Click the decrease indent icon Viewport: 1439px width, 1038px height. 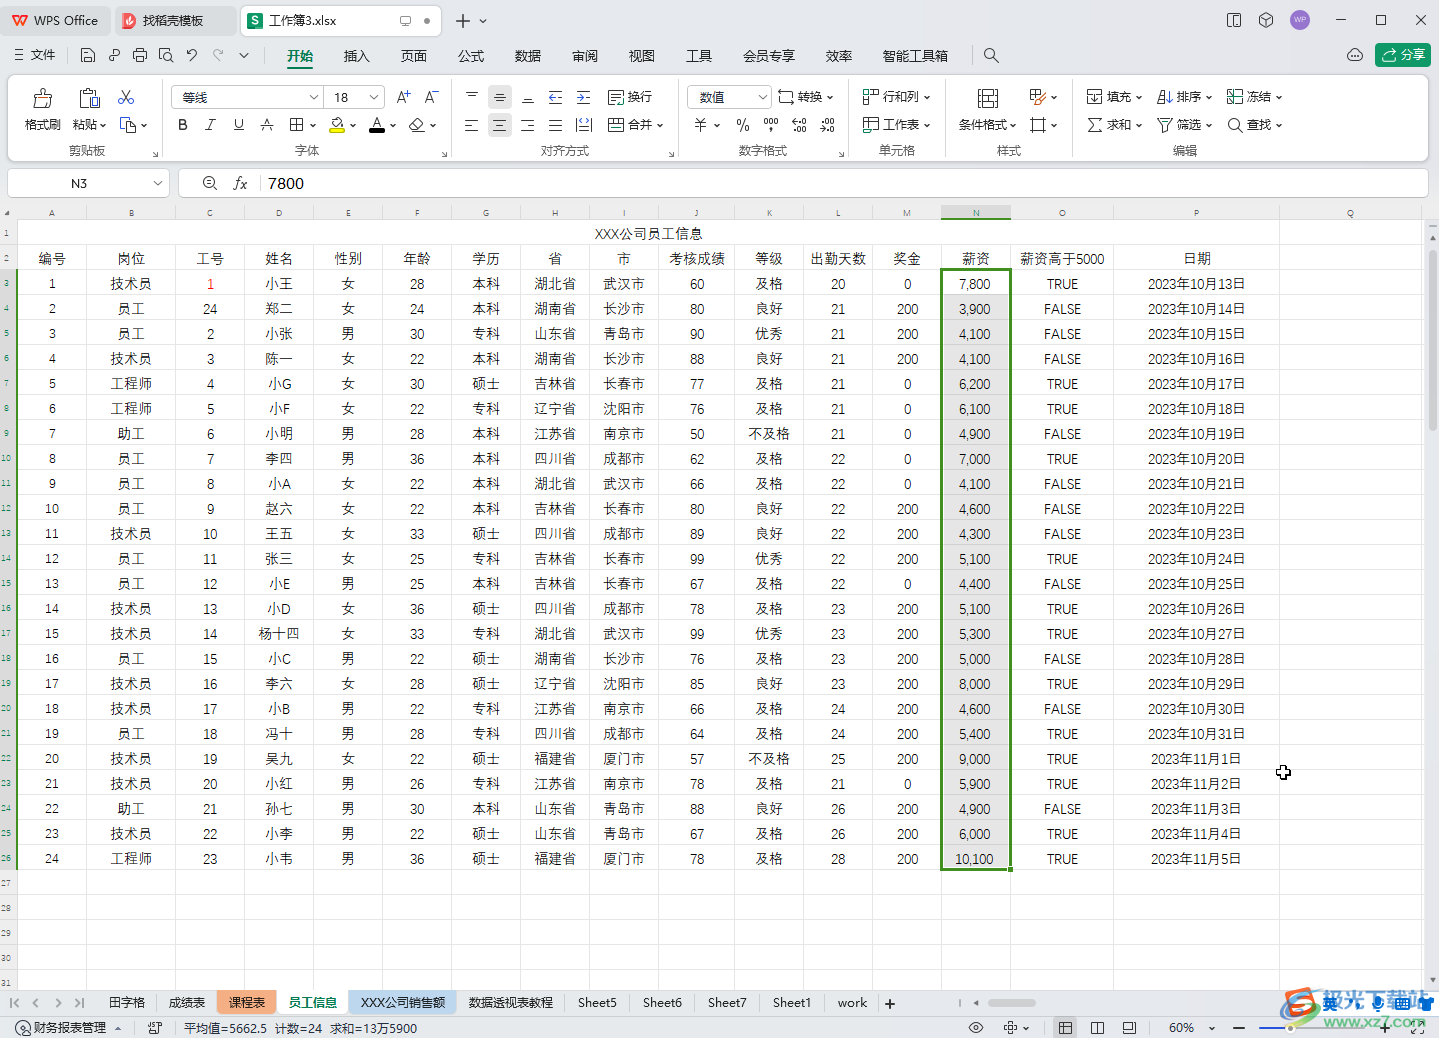point(556,97)
